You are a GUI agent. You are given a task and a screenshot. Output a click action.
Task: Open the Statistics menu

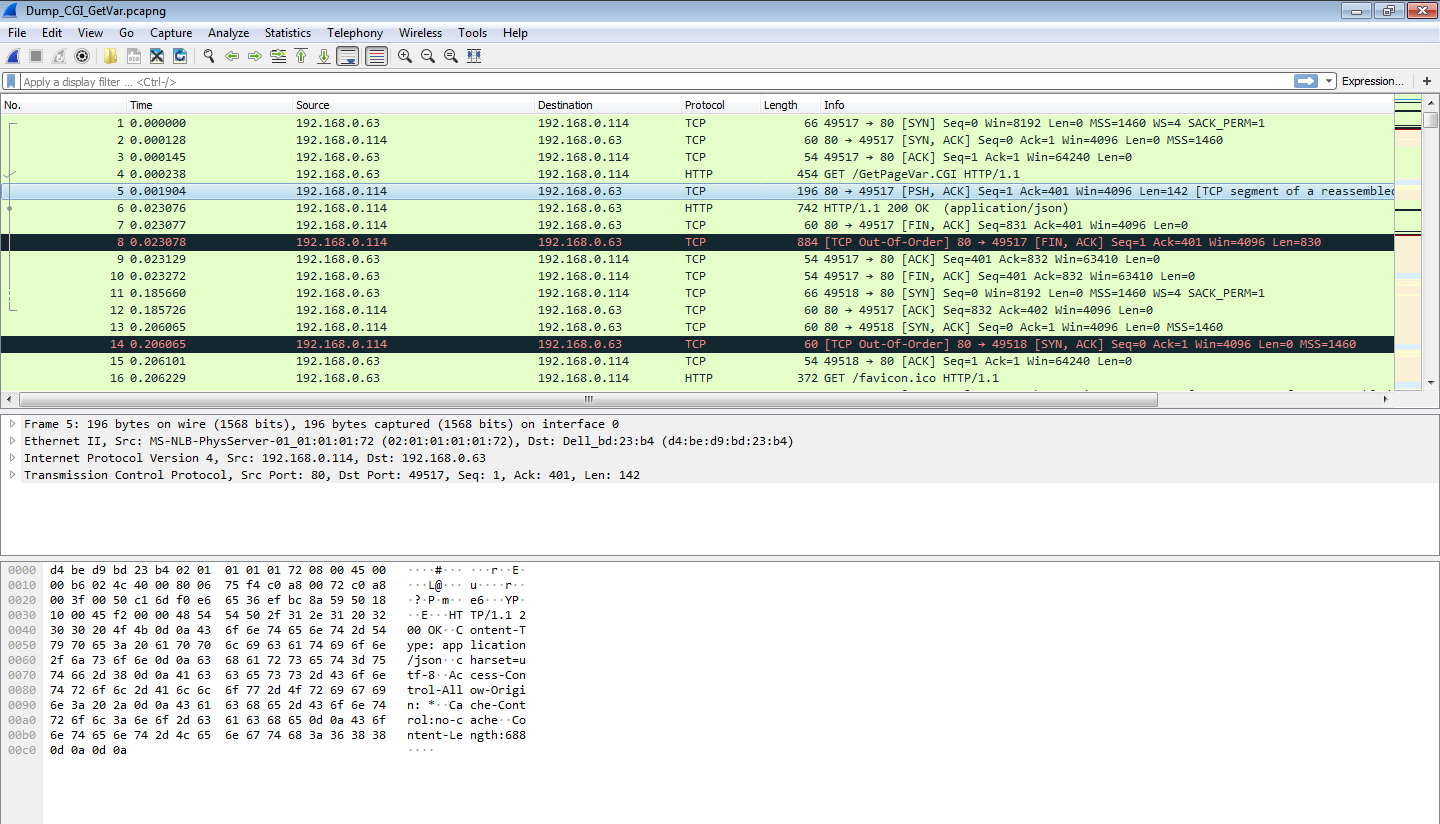[x=288, y=33]
